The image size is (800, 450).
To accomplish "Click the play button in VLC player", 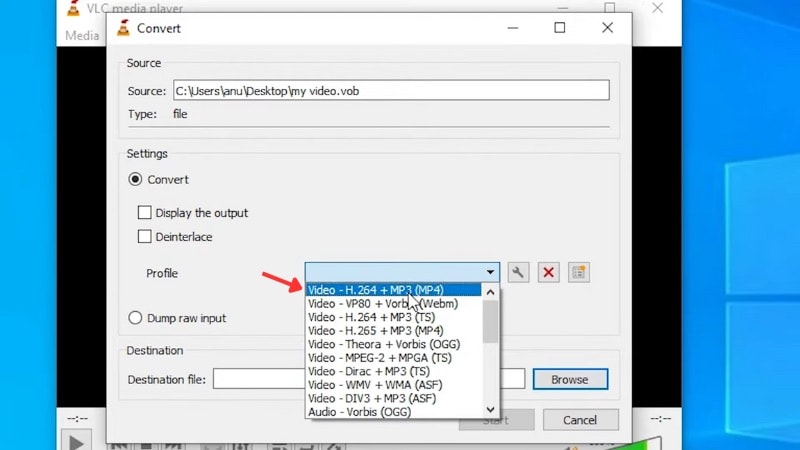I will (77, 441).
